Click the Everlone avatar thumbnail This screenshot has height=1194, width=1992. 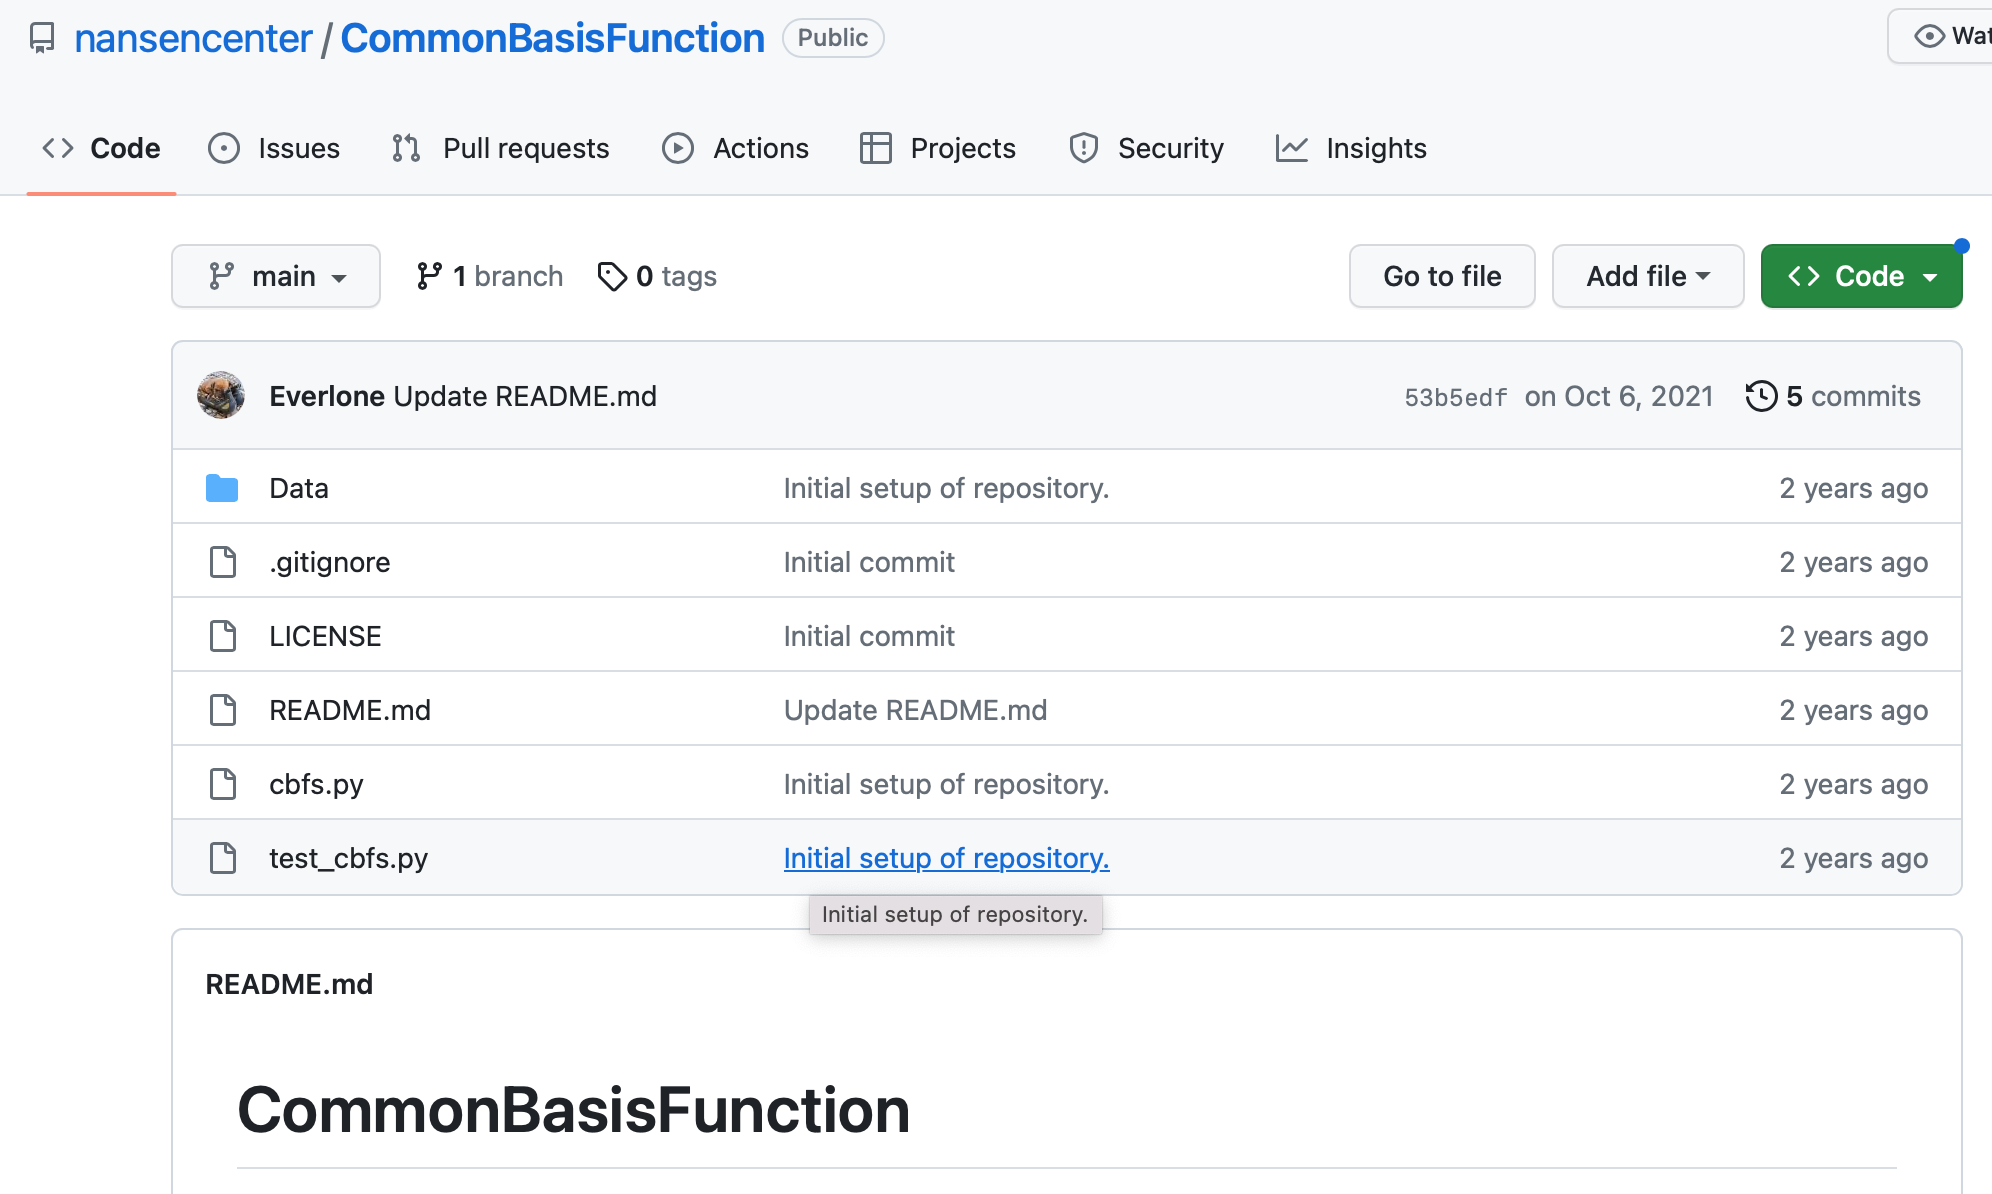[x=221, y=396]
